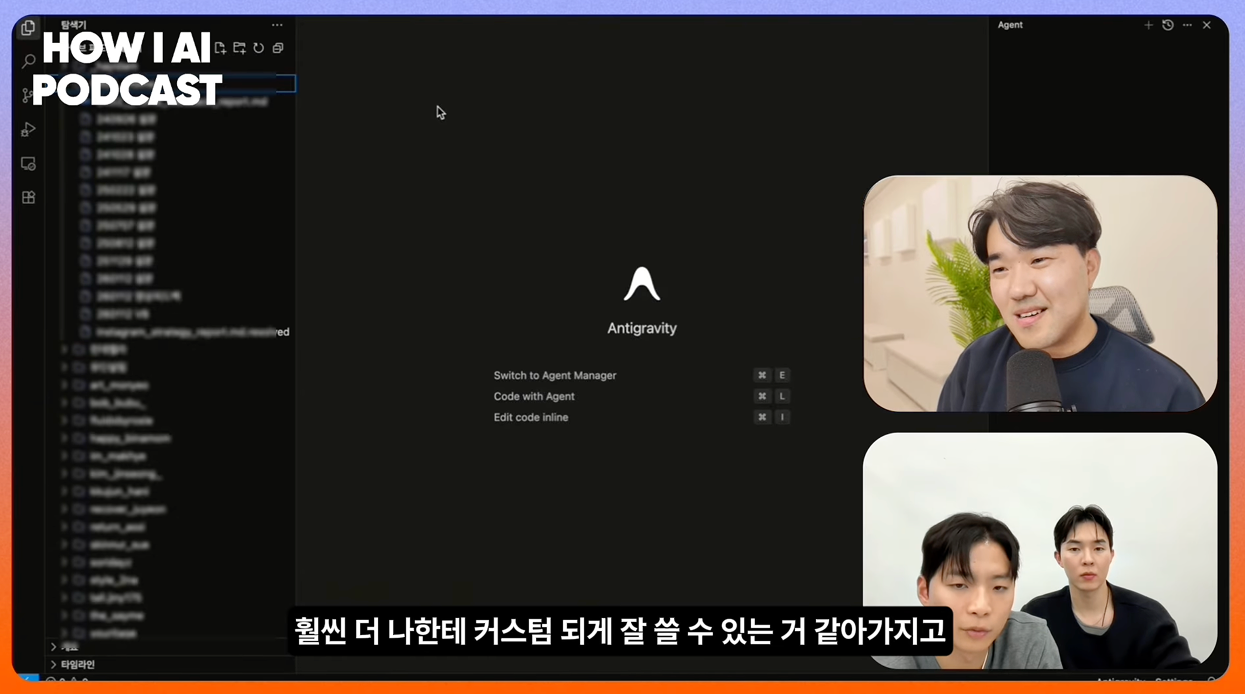Open the Extensions view

click(x=27, y=197)
